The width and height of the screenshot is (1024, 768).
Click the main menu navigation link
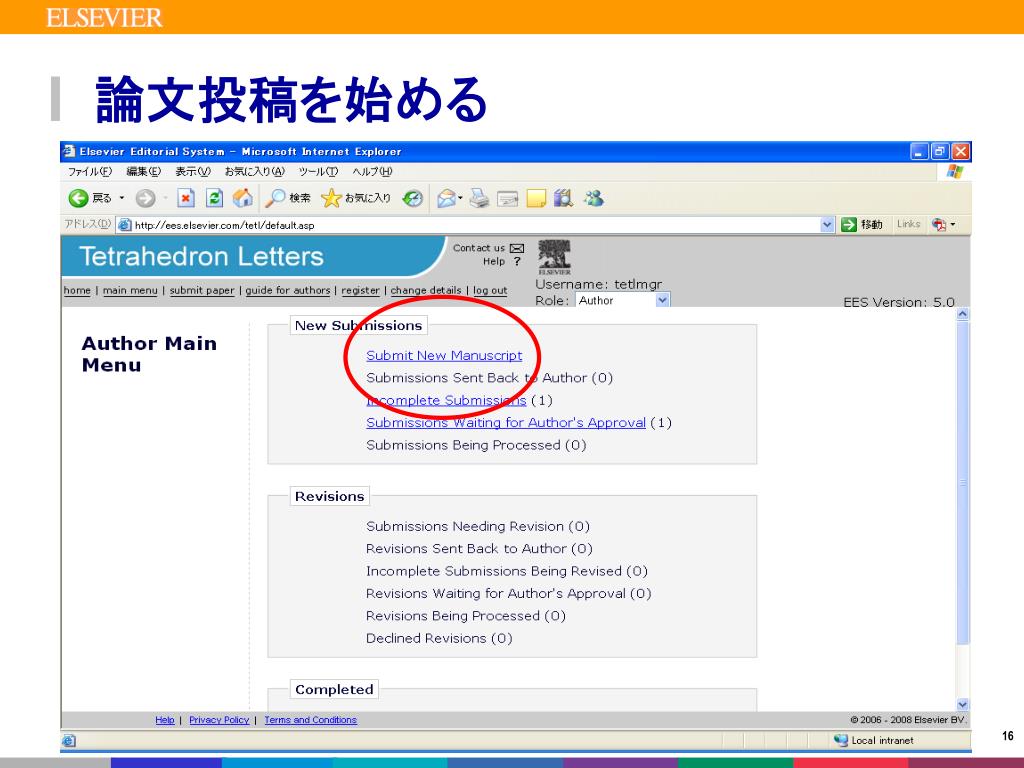(130, 290)
